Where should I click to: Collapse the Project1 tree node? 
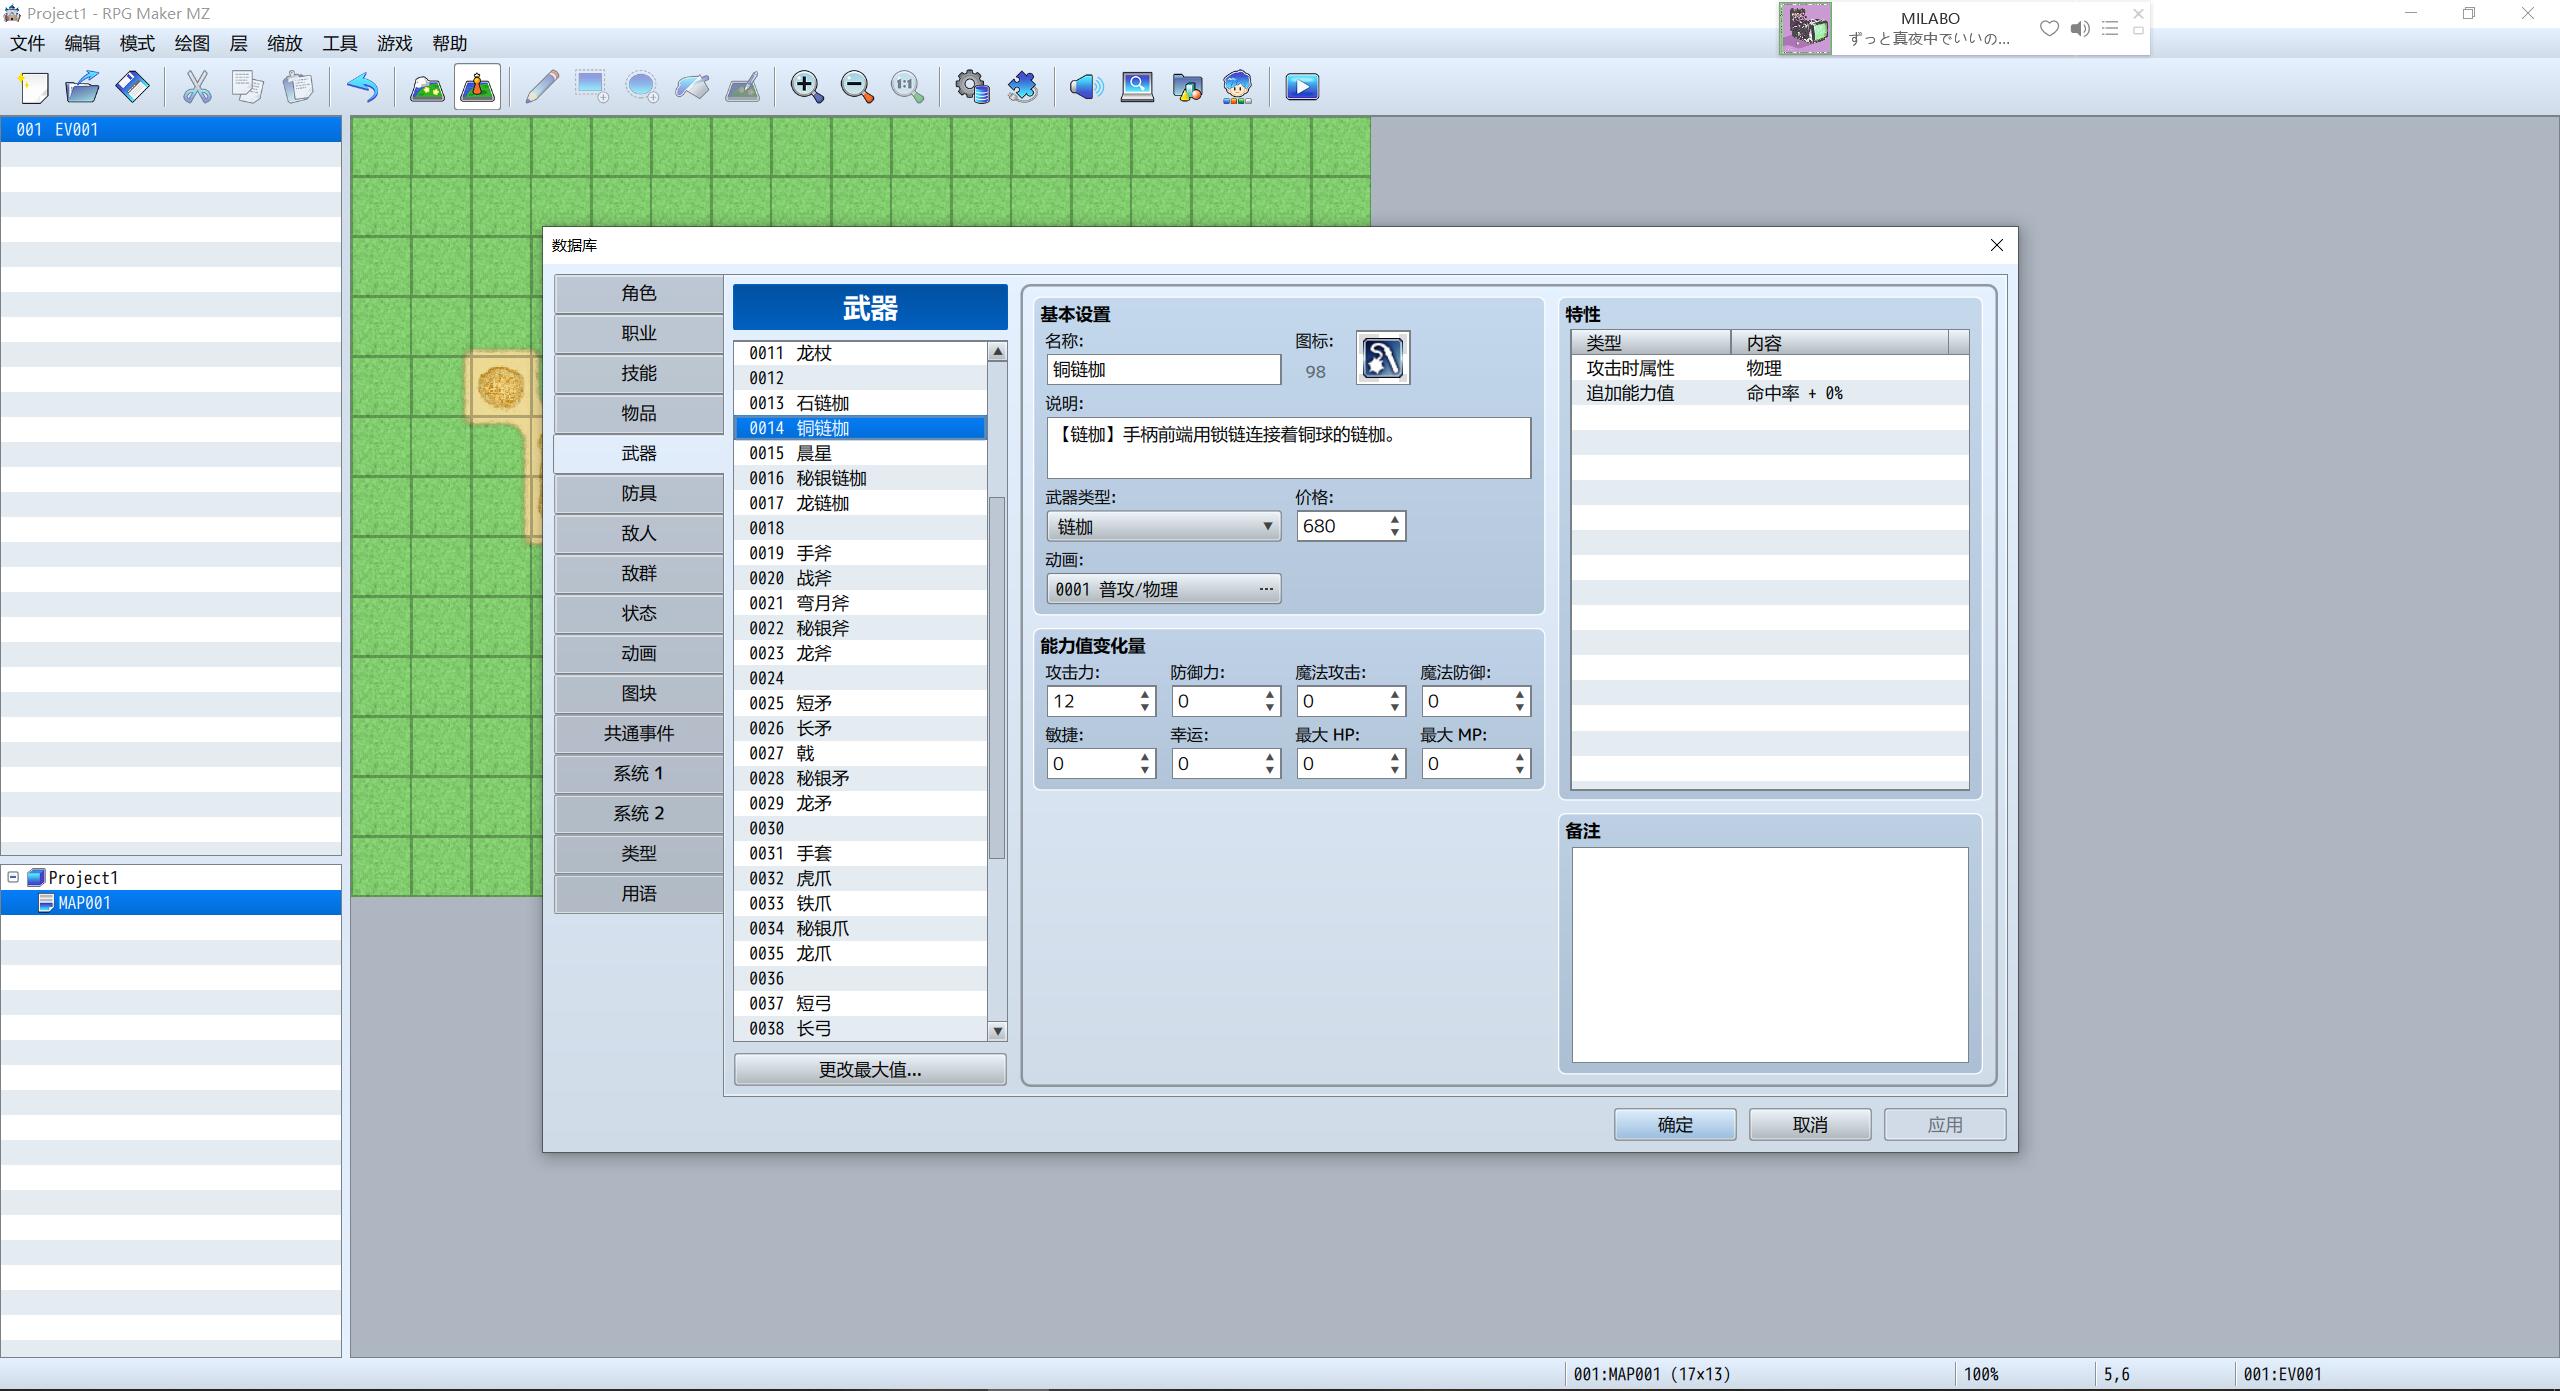pyautogui.click(x=13, y=877)
